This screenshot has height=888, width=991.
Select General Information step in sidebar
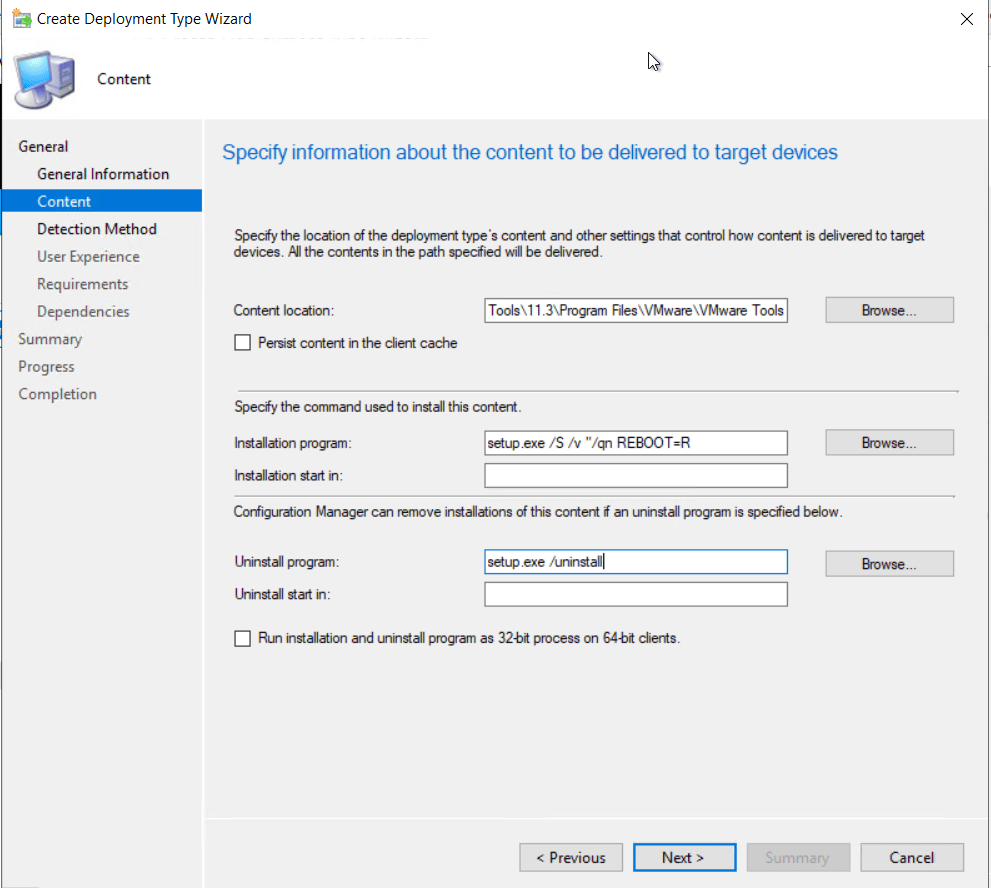[x=103, y=174]
